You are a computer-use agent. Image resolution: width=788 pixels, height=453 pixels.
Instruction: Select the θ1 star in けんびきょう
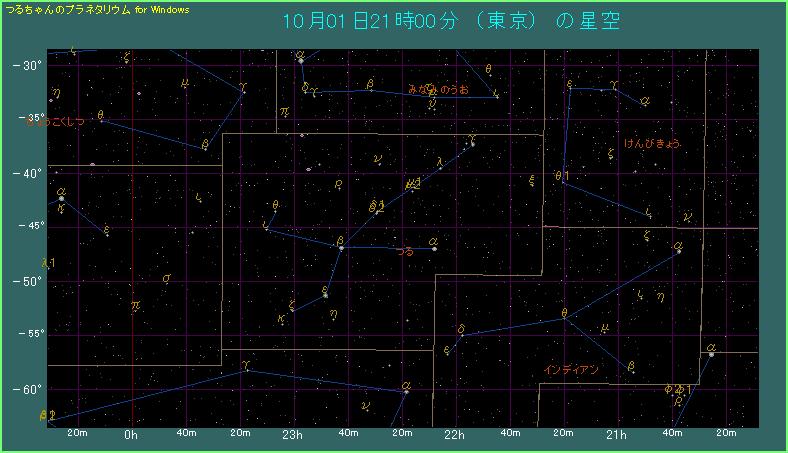[x=563, y=178]
